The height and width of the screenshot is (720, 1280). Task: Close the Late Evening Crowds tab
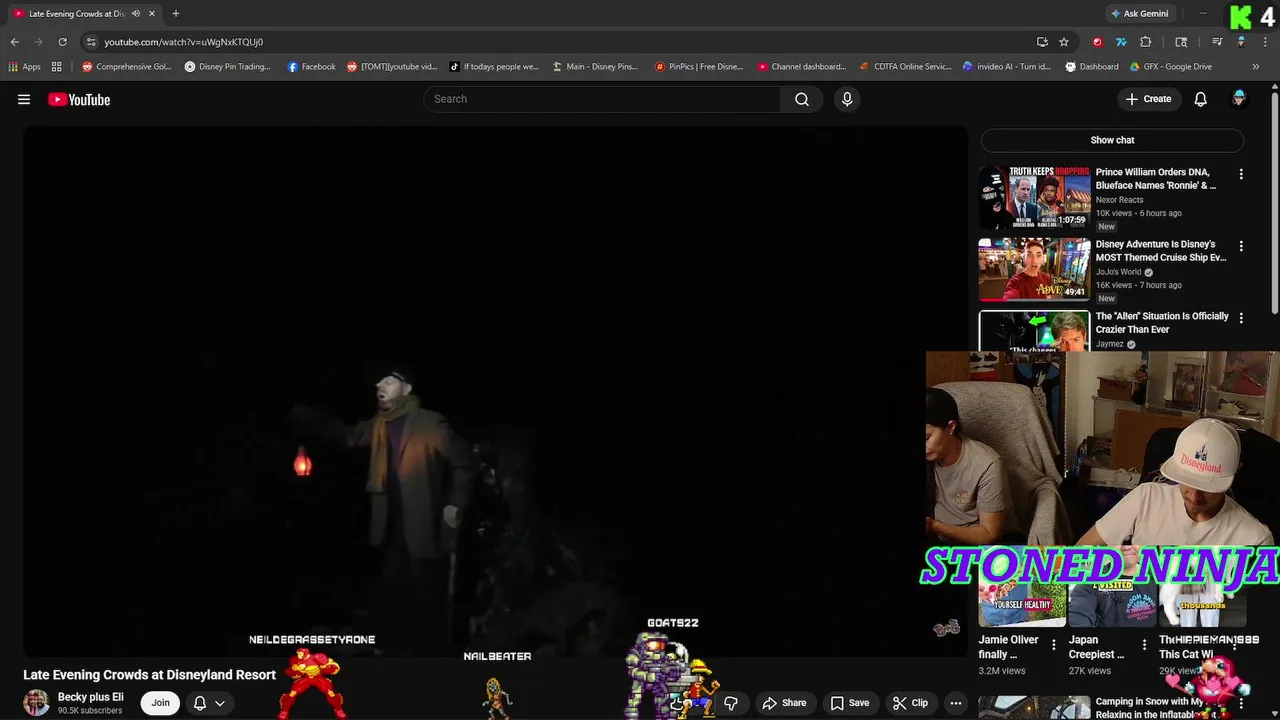click(152, 14)
